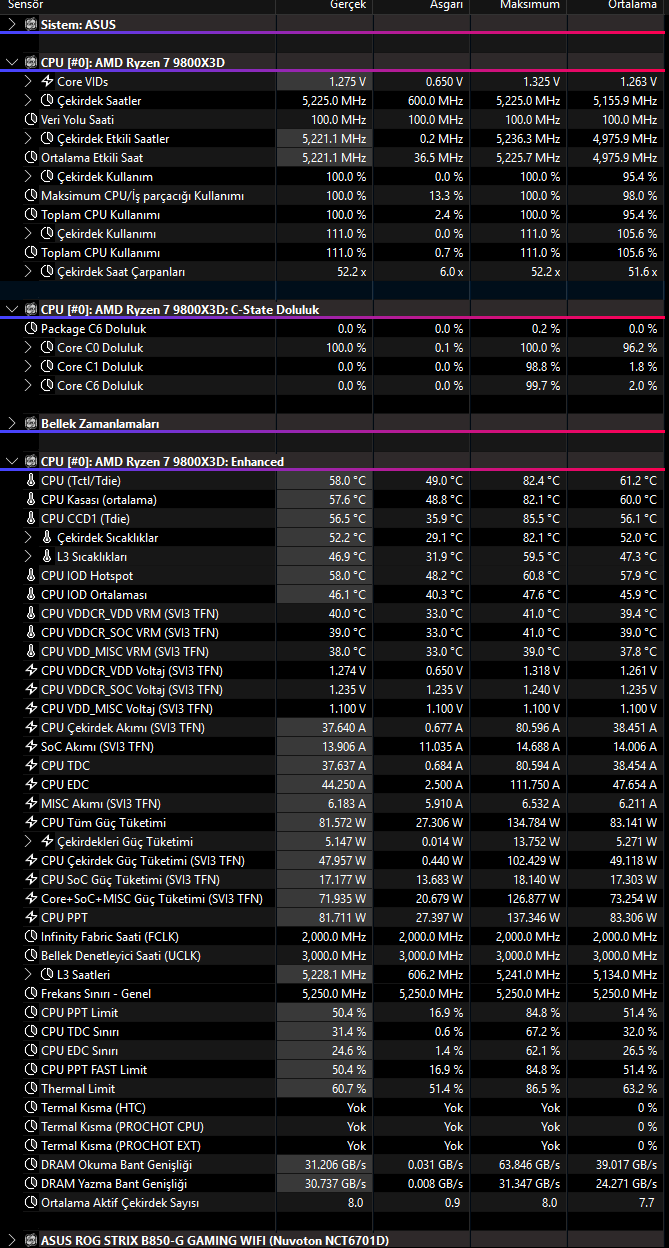Click the thermometer icon for CPU VDDCR_SOC VRM
Image resolution: width=669 pixels, height=1248 pixels.
(31, 633)
